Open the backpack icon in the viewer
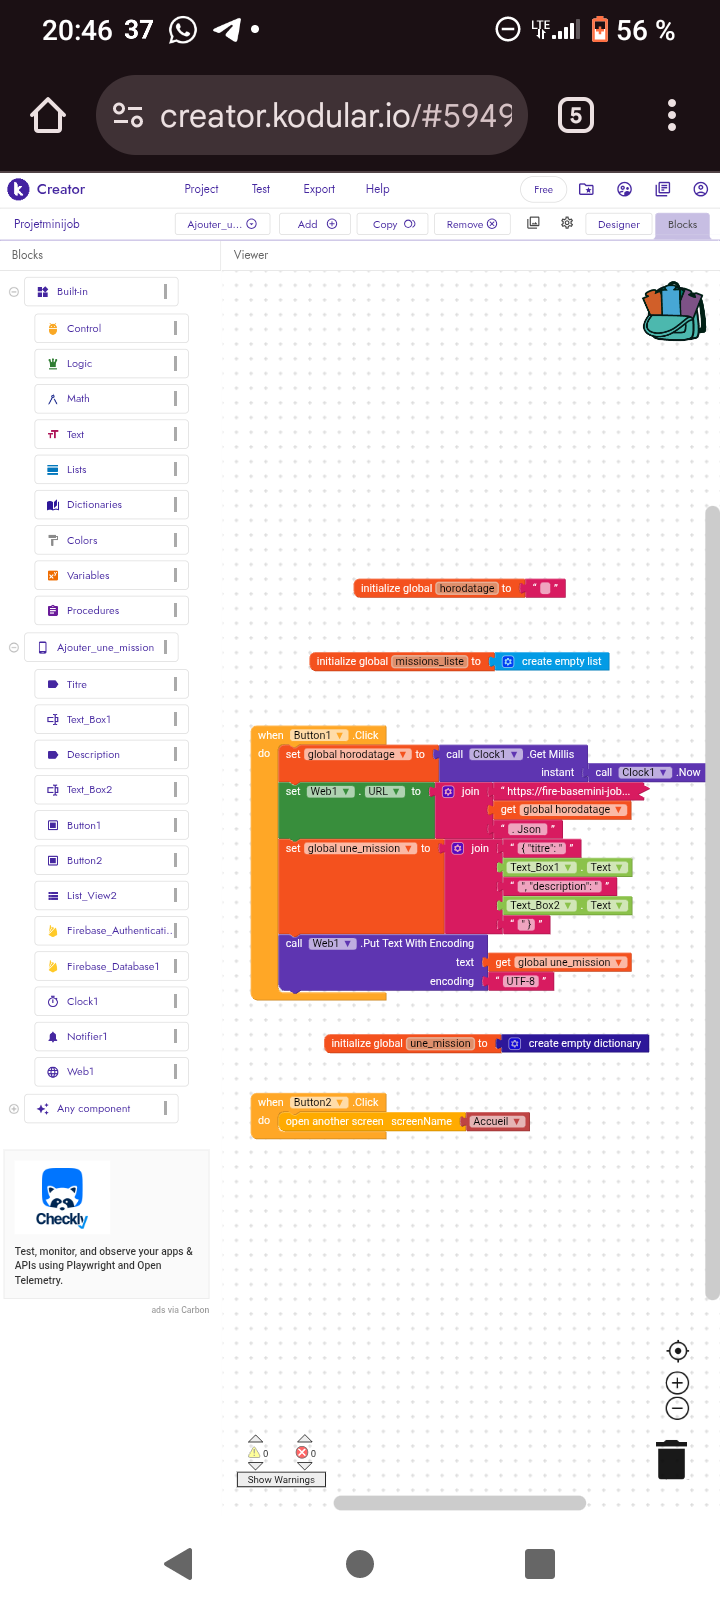This screenshot has height=1612, width=720. tap(674, 312)
